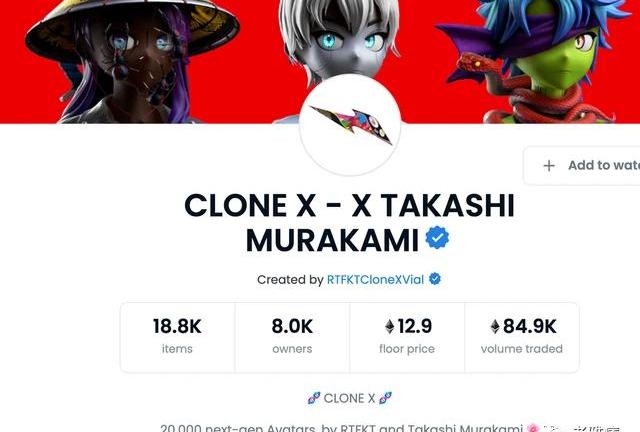The width and height of the screenshot is (640, 432).
Task: Click the verified badge next to RTFKTCloneXVial
Action: tap(435, 279)
